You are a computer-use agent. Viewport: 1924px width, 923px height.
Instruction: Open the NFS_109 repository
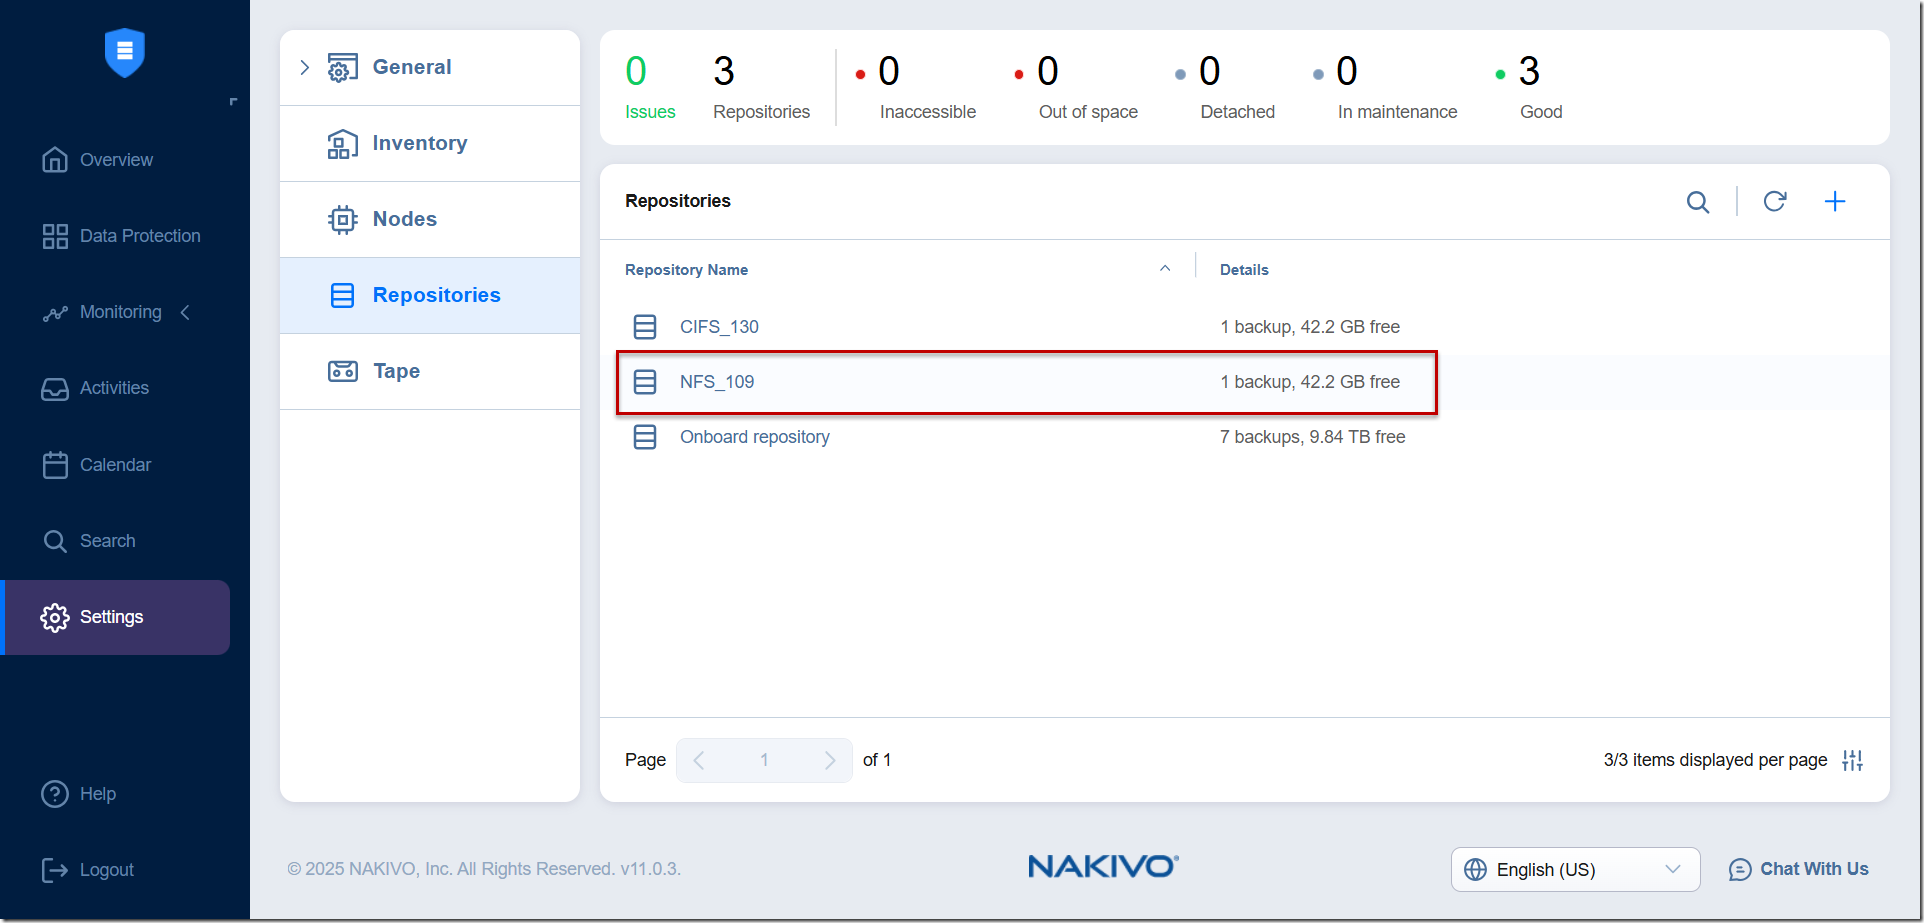point(717,382)
